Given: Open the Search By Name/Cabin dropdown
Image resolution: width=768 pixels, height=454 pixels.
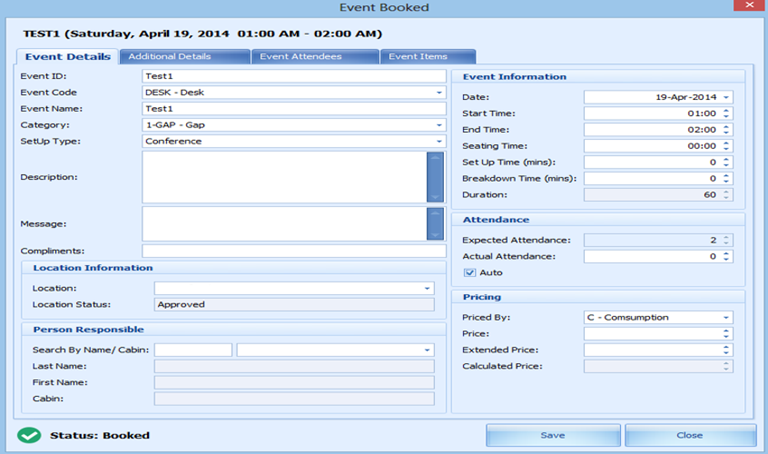Looking at the screenshot, I should [427, 350].
